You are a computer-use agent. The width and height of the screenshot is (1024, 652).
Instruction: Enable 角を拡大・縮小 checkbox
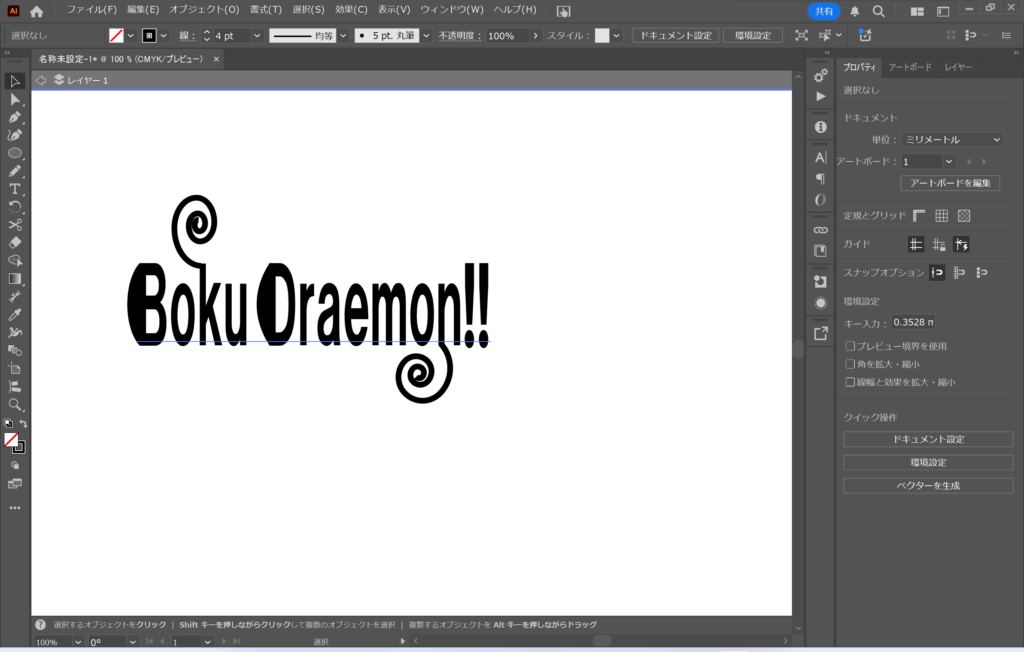(850, 364)
